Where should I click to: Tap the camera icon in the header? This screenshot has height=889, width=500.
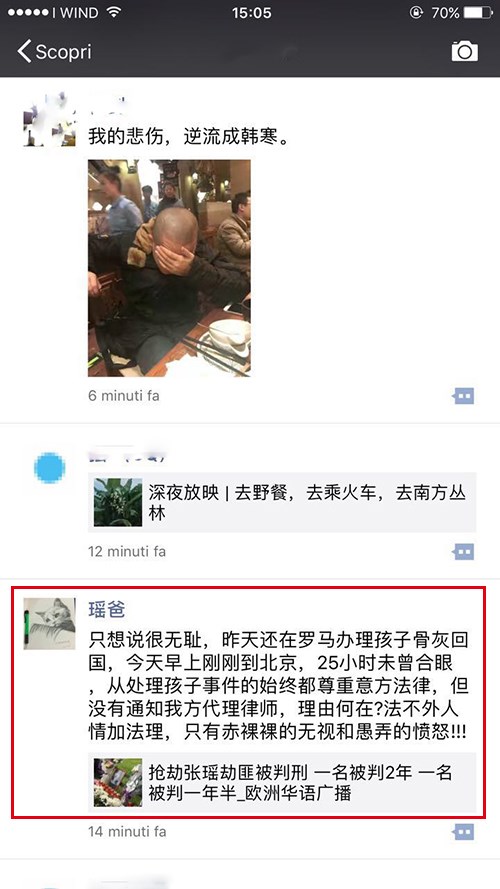tap(464, 52)
